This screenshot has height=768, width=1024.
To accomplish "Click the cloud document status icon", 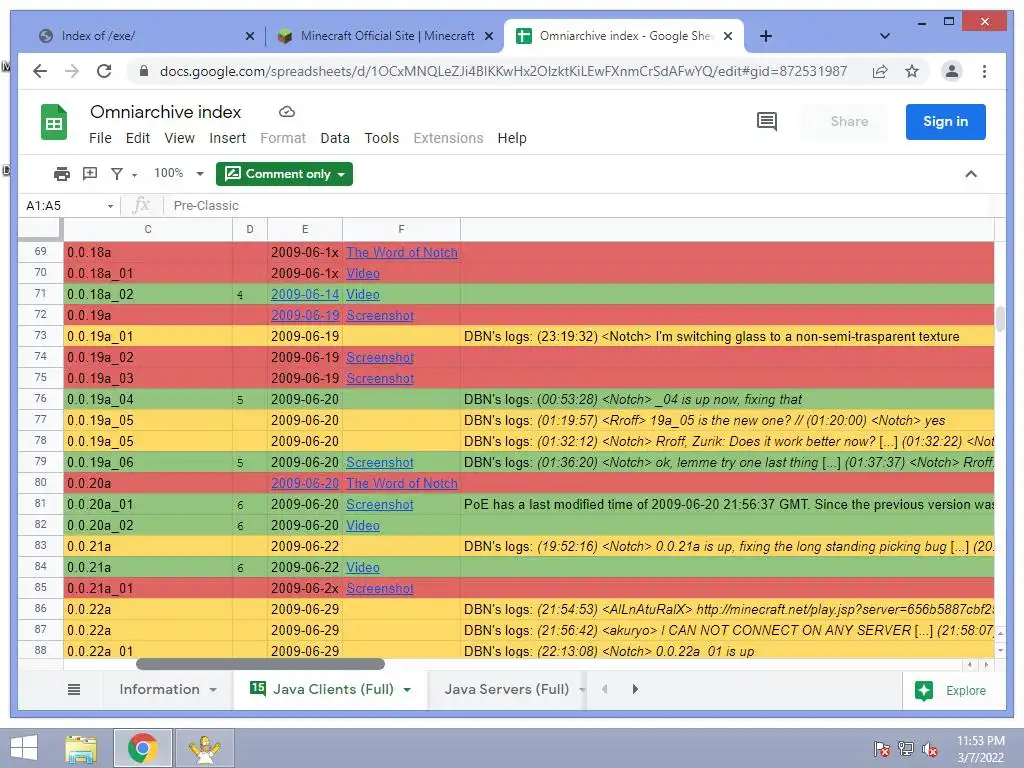I will [x=287, y=112].
